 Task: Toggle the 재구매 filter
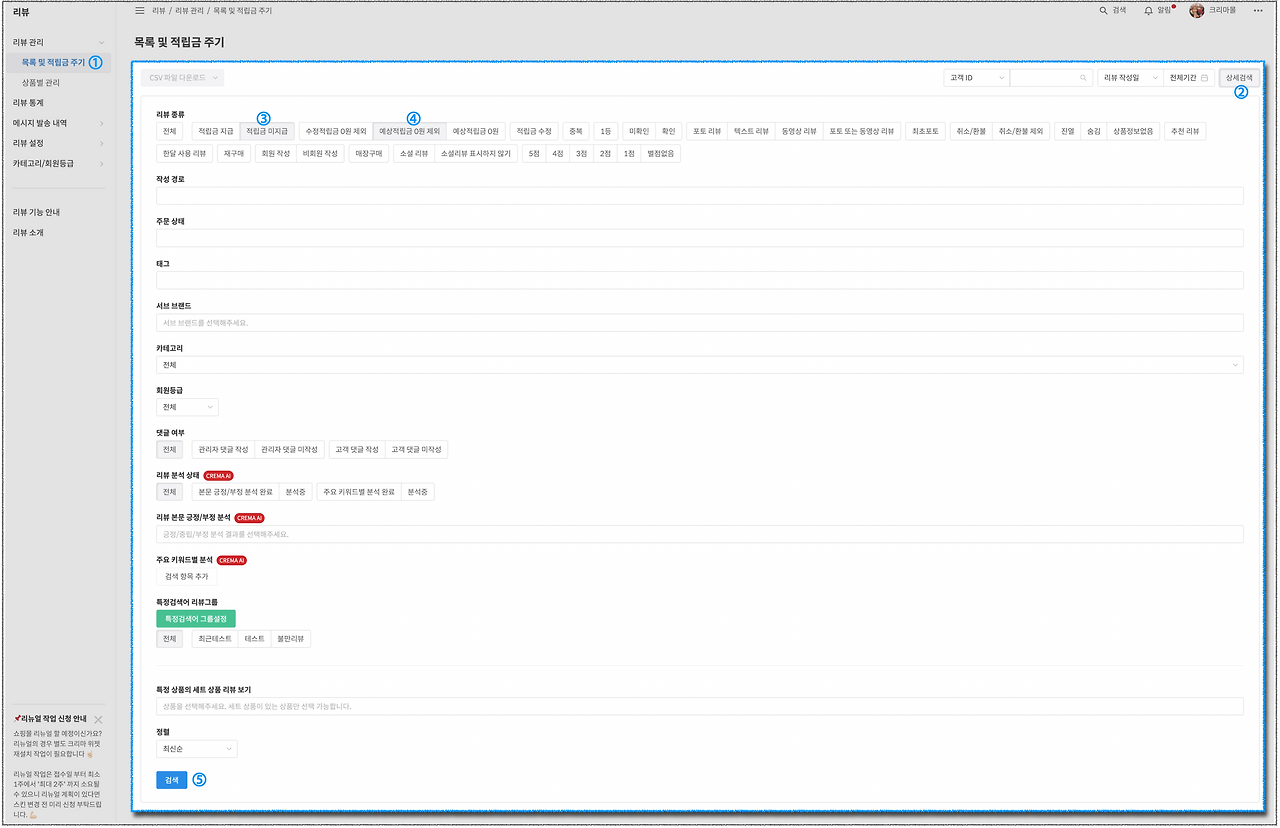pyautogui.click(x=234, y=154)
